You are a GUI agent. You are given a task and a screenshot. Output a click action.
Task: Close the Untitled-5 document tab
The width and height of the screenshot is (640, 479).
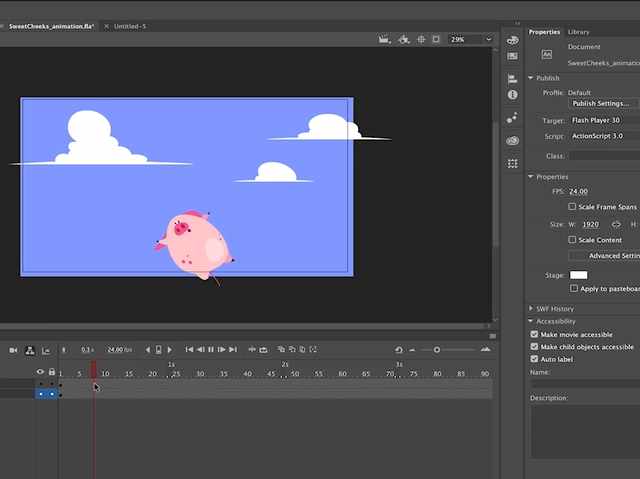107,26
